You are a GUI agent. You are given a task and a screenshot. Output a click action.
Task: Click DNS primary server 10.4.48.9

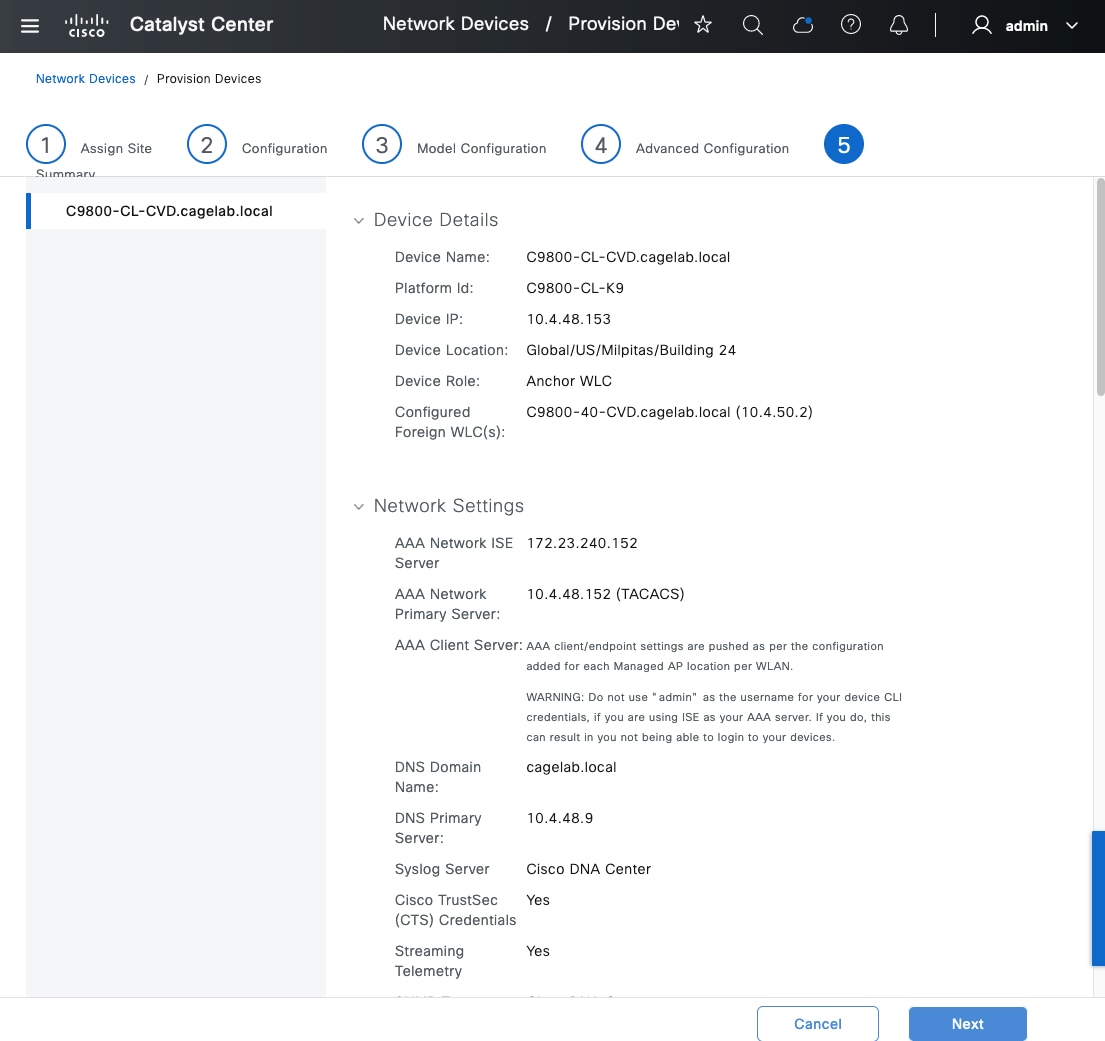pyautogui.click(x=560, y=818)
